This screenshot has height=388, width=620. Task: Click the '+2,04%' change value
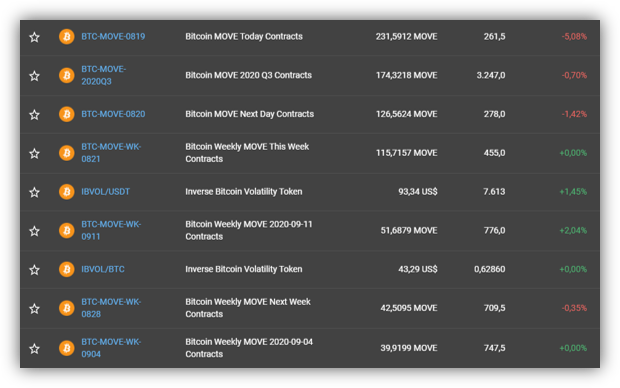pyautogui.click(x=573, y=230)
